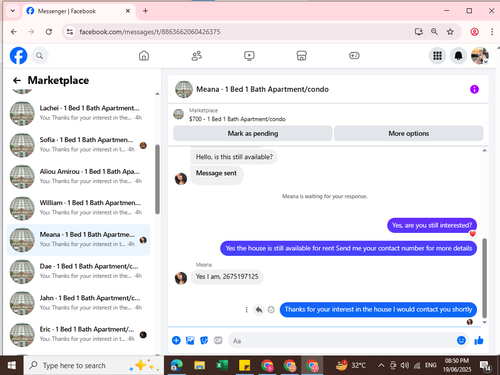Open Sticky Notes from the taskbar
This screenshot has height=375, width=500.
coord(244,365)
